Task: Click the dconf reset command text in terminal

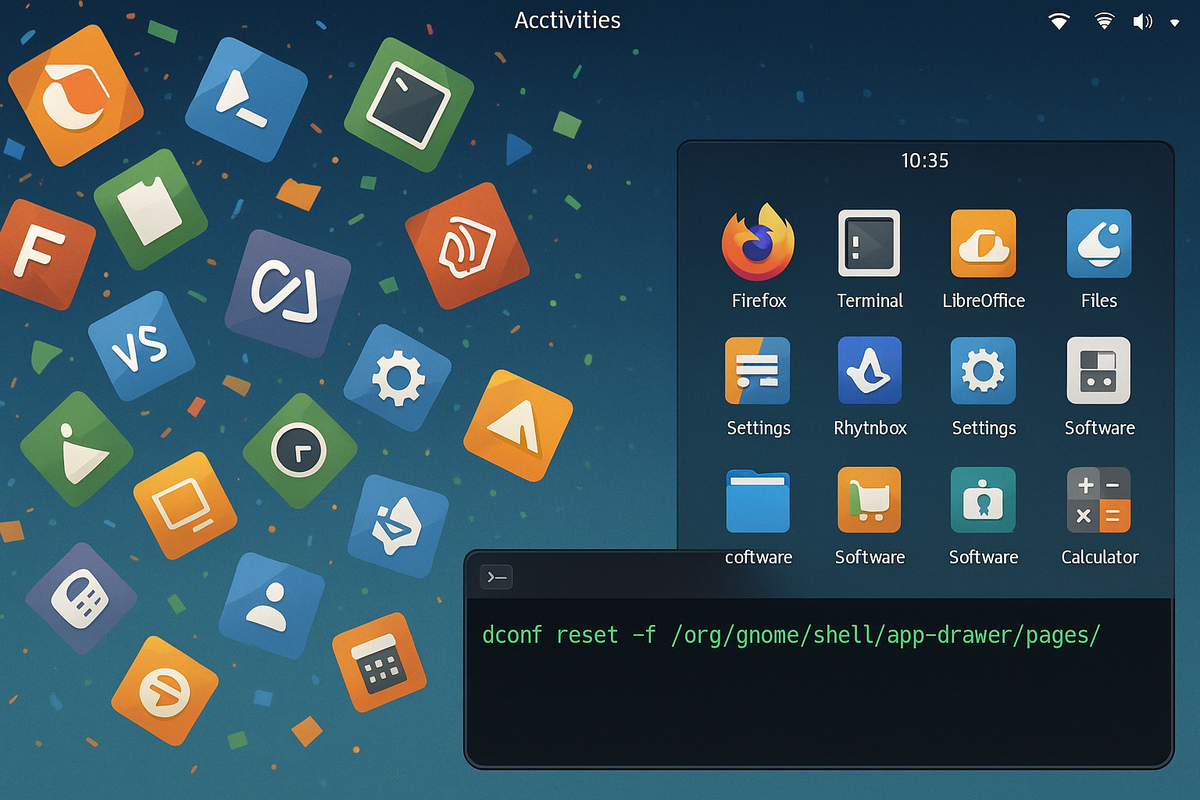Action: tap(791, 634)
